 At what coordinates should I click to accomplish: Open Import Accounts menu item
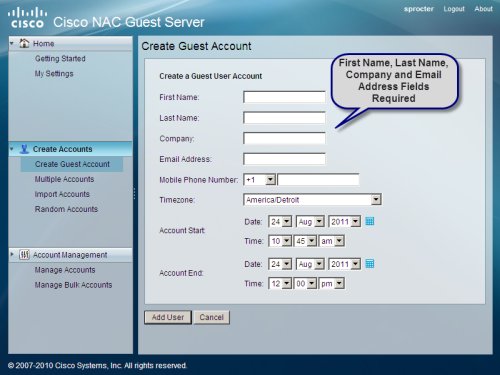(62, 194)
